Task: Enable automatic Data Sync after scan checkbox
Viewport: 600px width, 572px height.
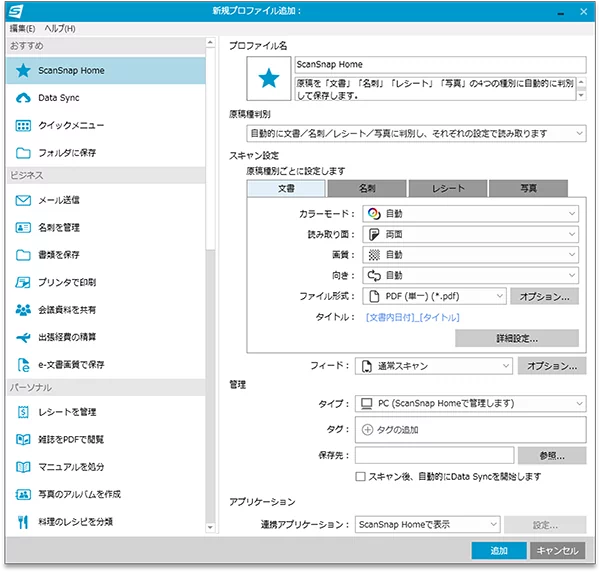Action: (x=360, y=477)
